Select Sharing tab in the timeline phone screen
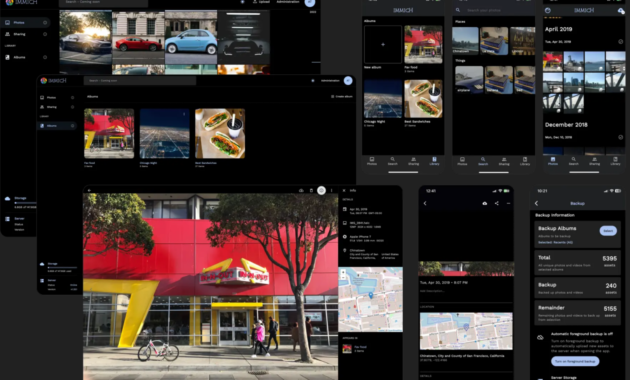Screen dimensions: 630x380 595,161
